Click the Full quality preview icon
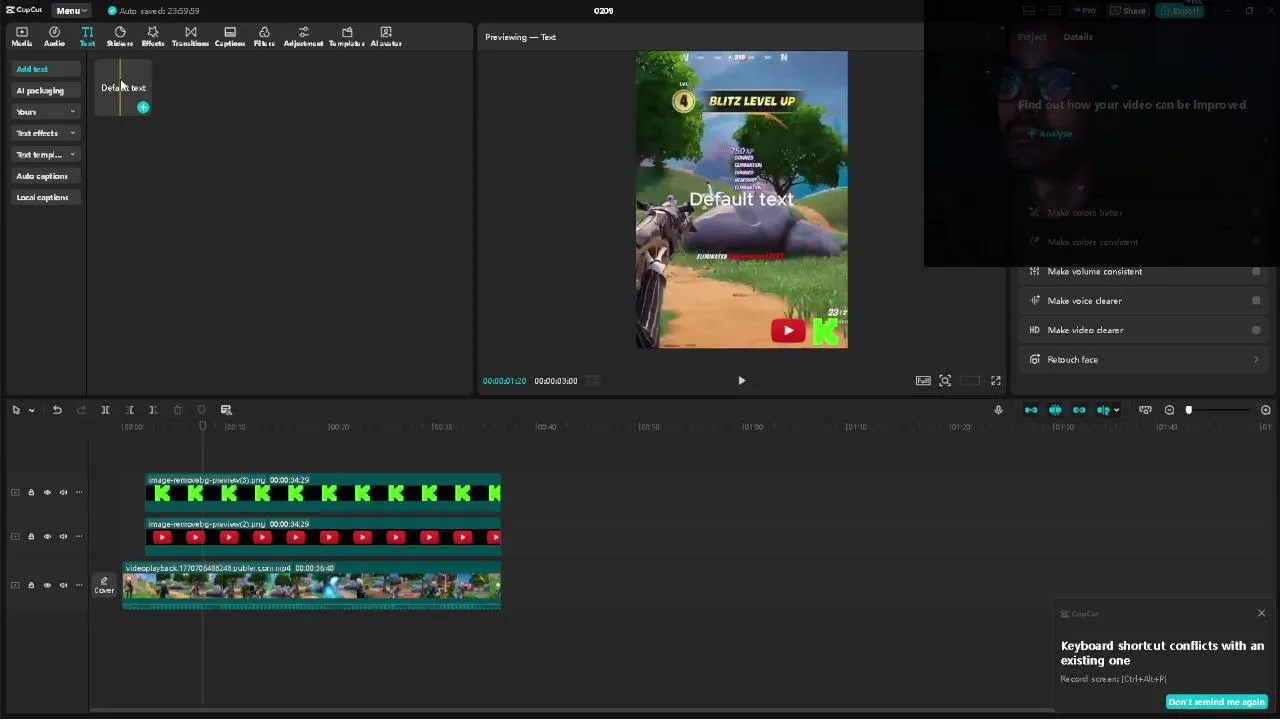The width and height of the screenshot is (1280, 720). click(x=923, y=381)
